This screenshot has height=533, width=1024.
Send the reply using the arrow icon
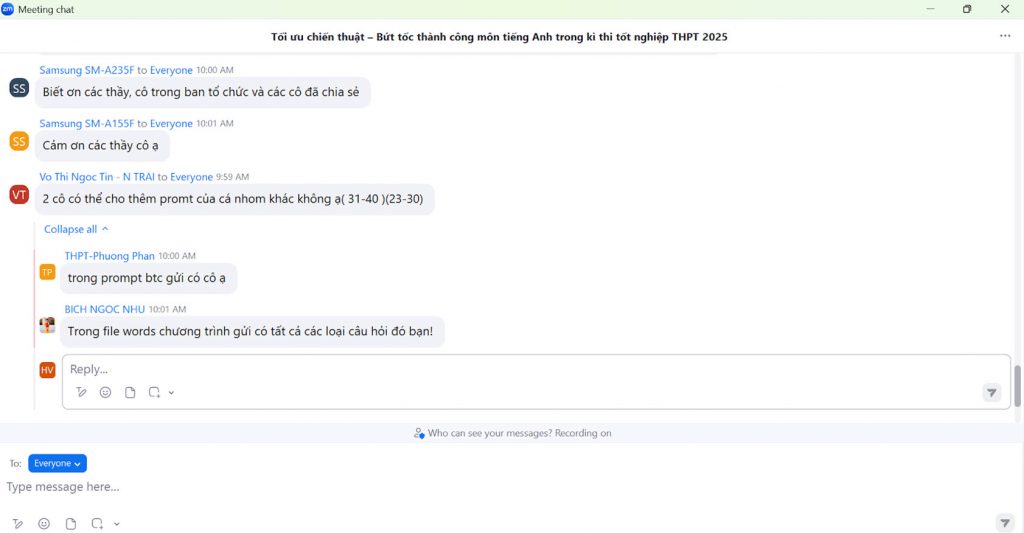[991, 393]
